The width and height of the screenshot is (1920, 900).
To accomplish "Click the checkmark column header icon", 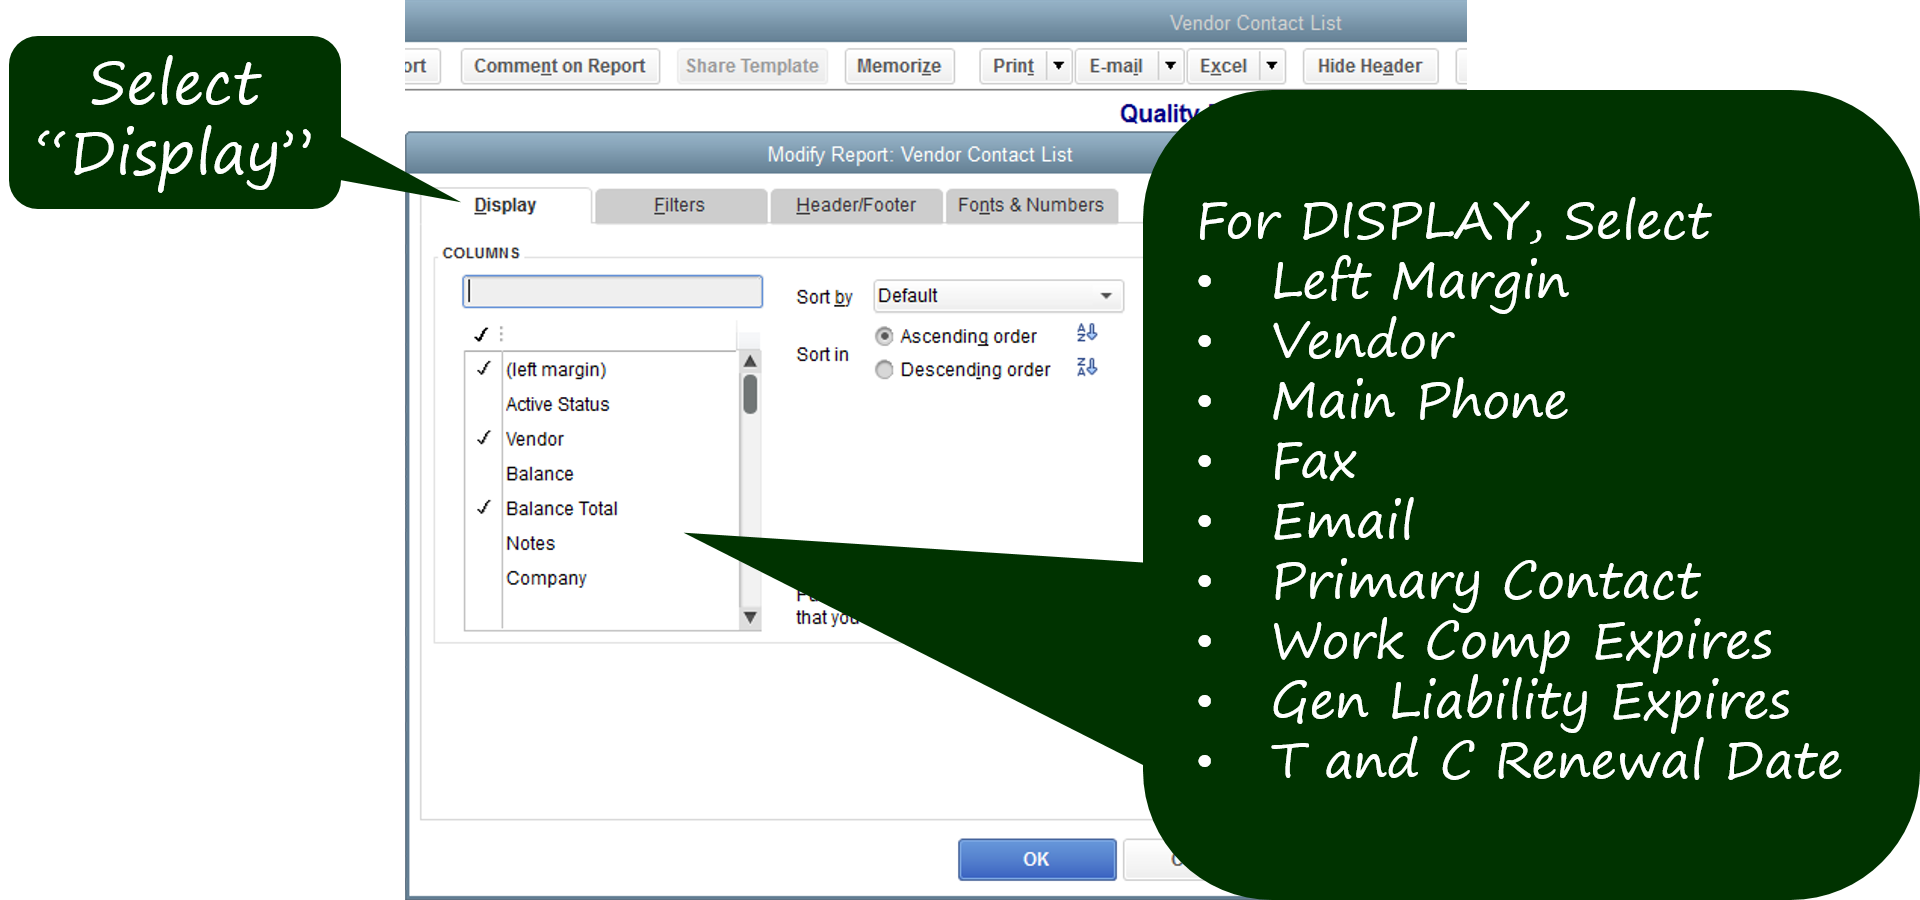I will [481, 334].
